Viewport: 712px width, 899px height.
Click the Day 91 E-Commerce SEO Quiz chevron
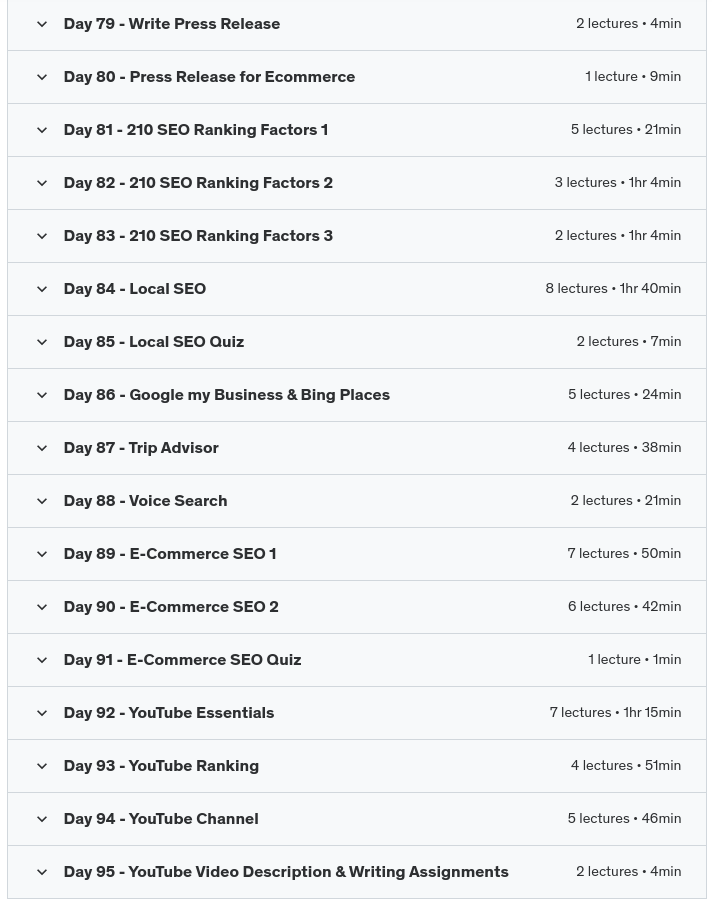click(42, 660)
